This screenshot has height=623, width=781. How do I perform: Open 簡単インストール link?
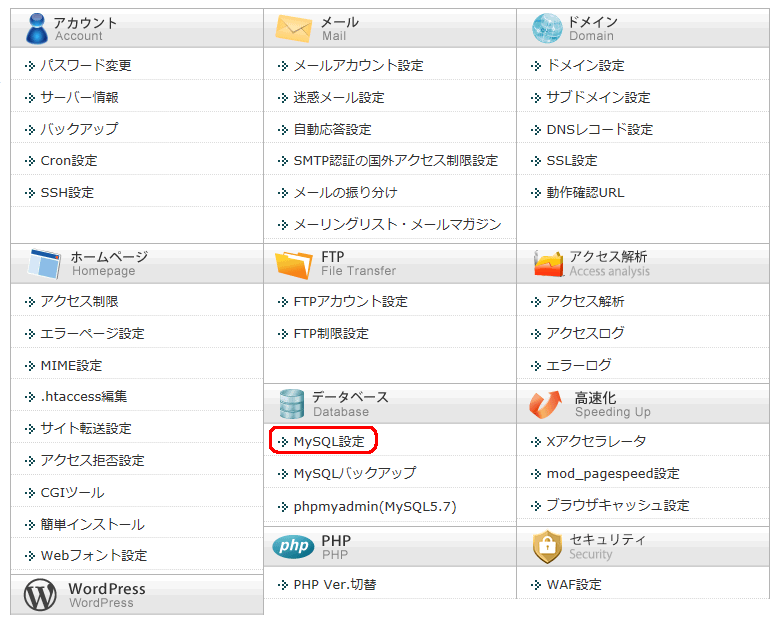coord(92,524)
